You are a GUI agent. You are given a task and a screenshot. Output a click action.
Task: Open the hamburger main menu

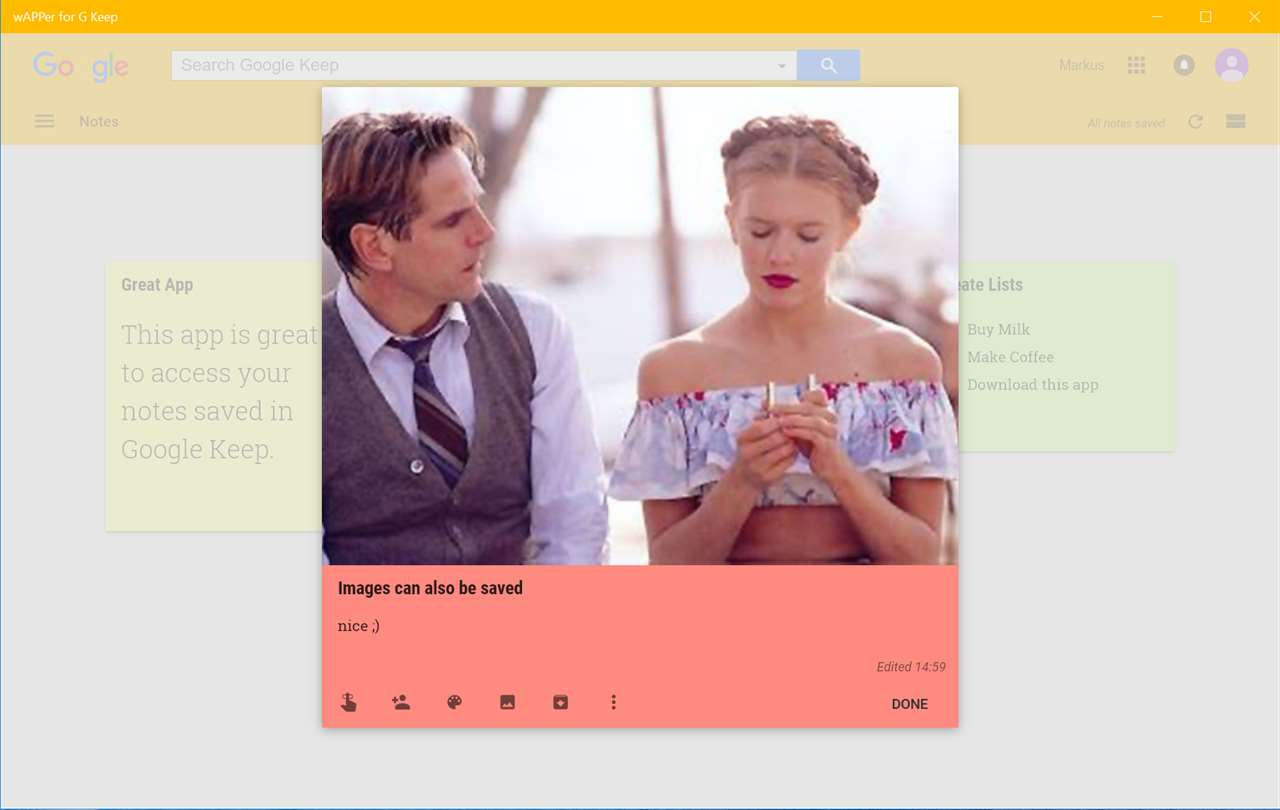pos(44,121)
